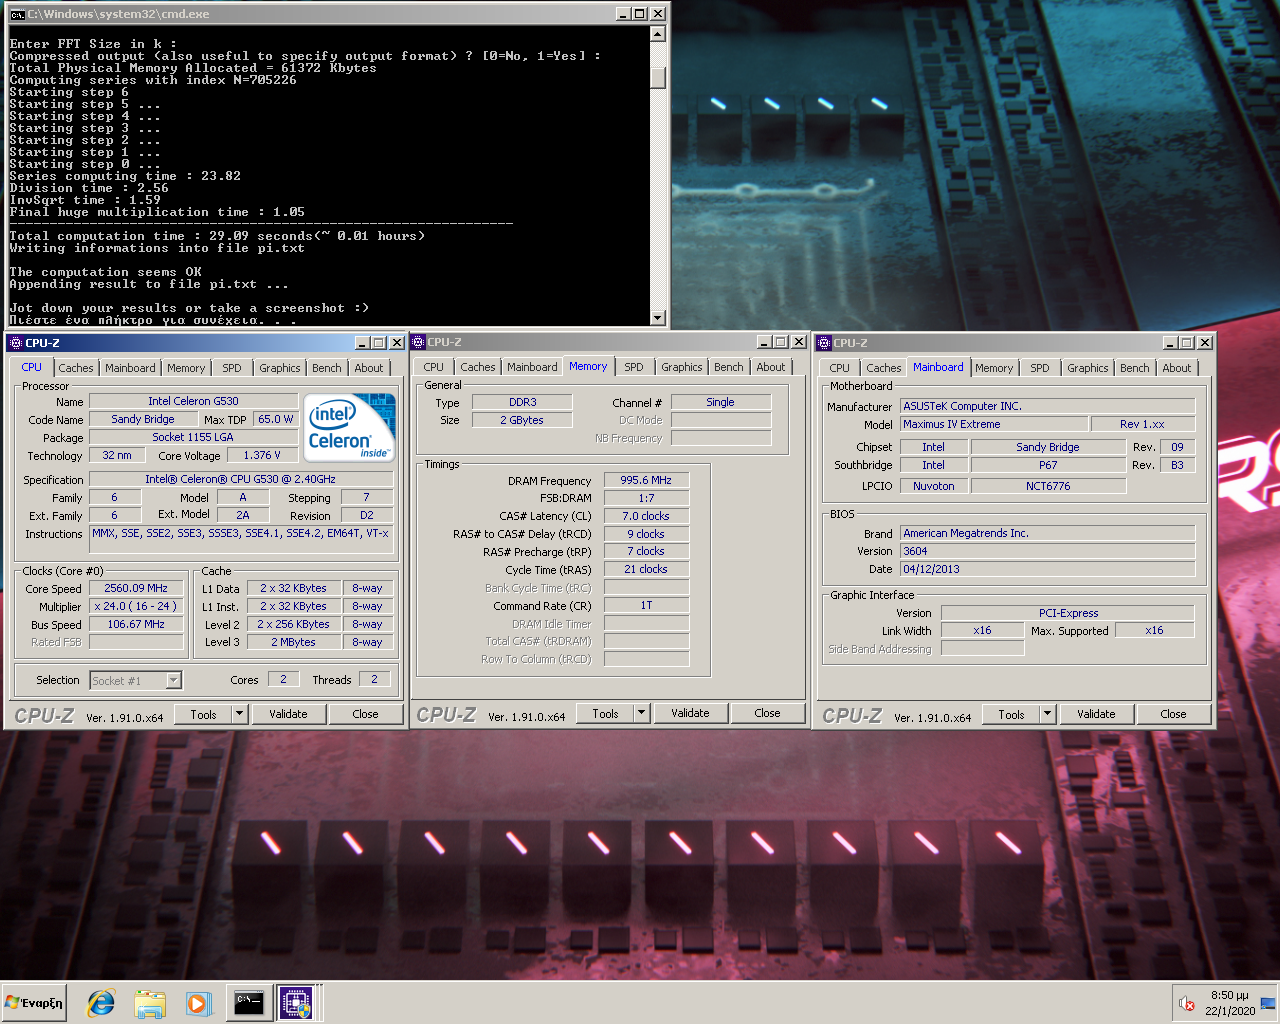This screenshot has height=1024, width=1280.
Task: Open Tools dropdown arrow in Mainboard CPU-Z window
Action: 1047,714
